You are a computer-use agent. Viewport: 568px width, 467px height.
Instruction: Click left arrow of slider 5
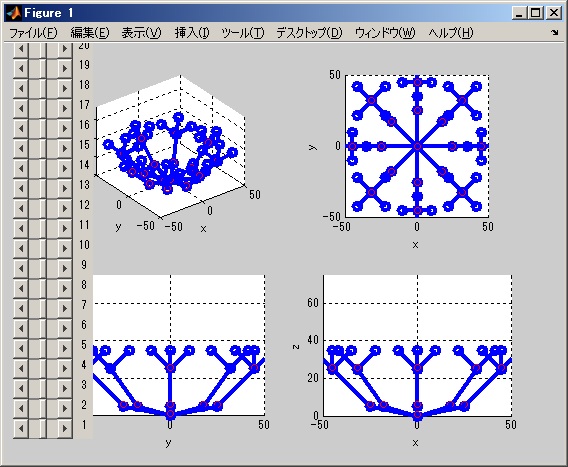coord(21,348)
